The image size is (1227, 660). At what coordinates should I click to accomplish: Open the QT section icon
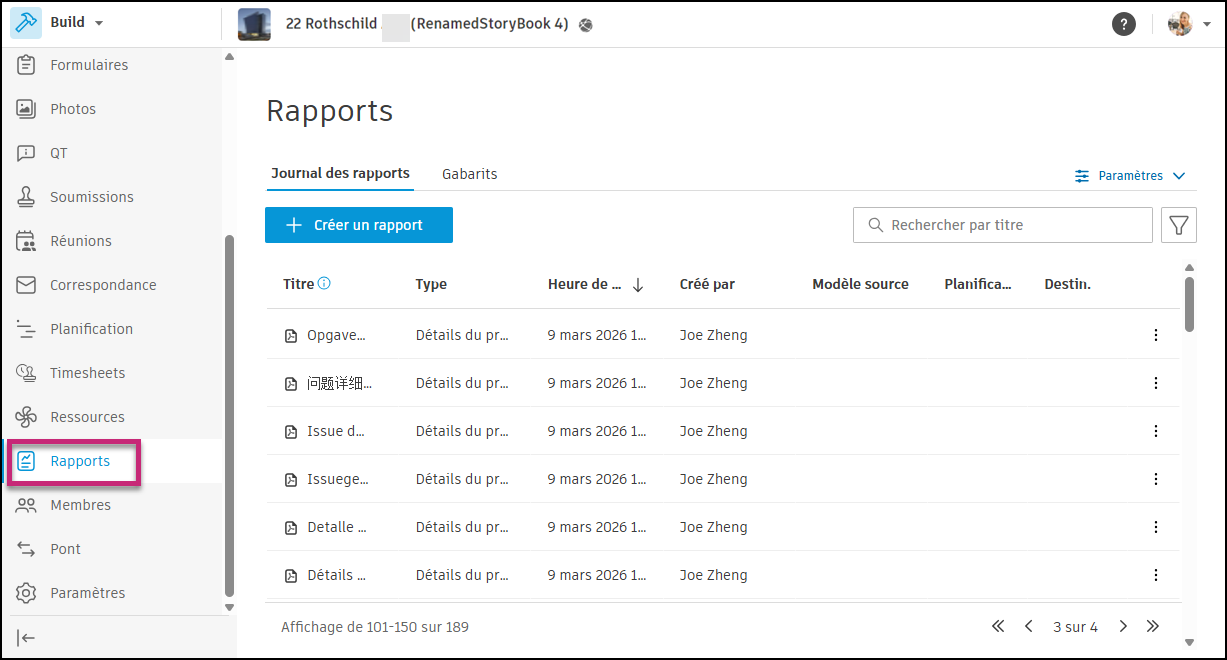click(x=27, y=153)
